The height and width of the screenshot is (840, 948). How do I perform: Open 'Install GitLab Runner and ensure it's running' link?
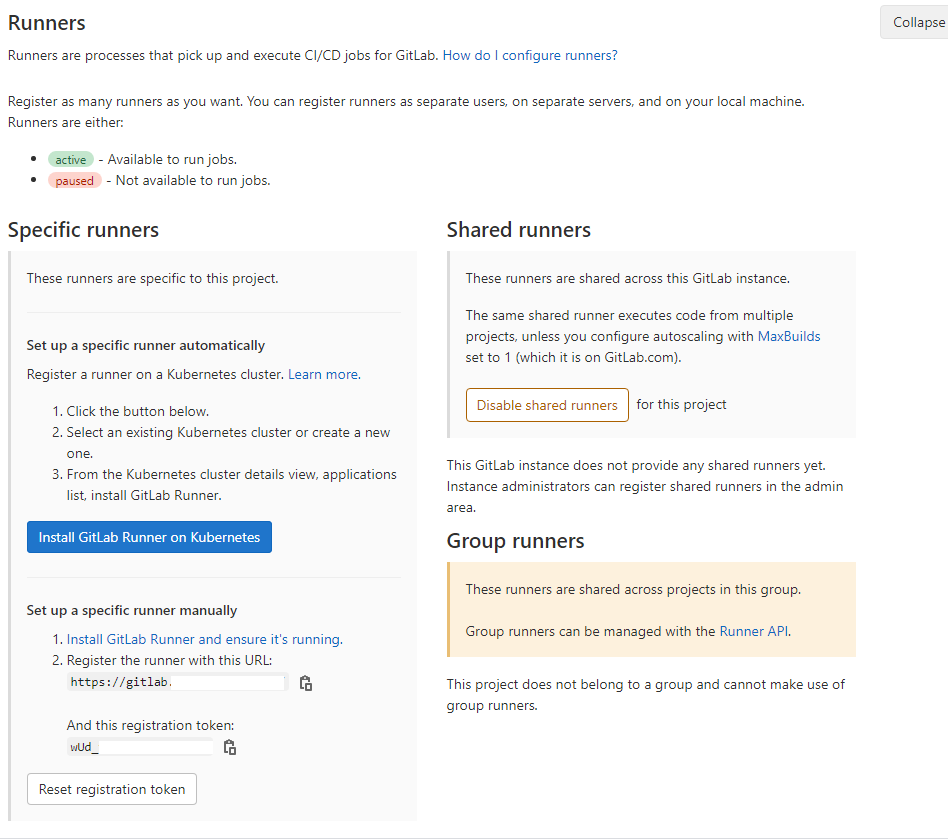(204, 639)
